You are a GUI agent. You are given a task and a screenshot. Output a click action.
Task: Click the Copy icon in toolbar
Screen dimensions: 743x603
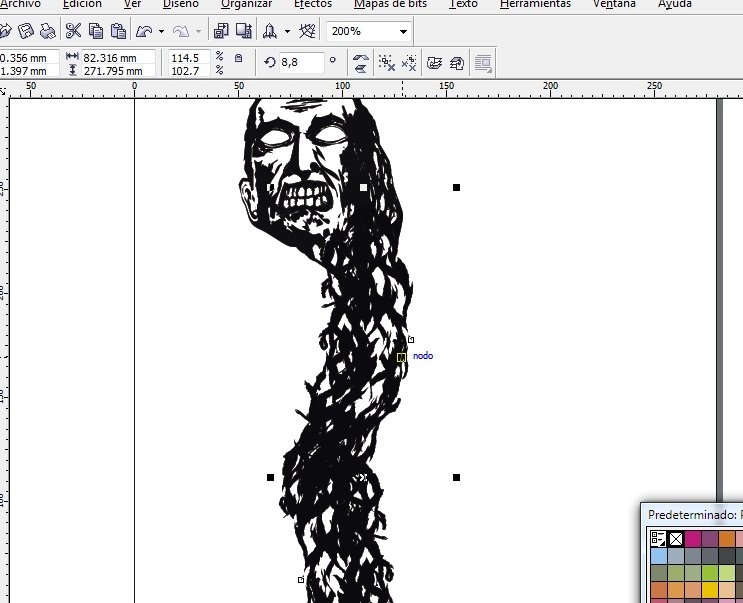(x=96, y=31)
